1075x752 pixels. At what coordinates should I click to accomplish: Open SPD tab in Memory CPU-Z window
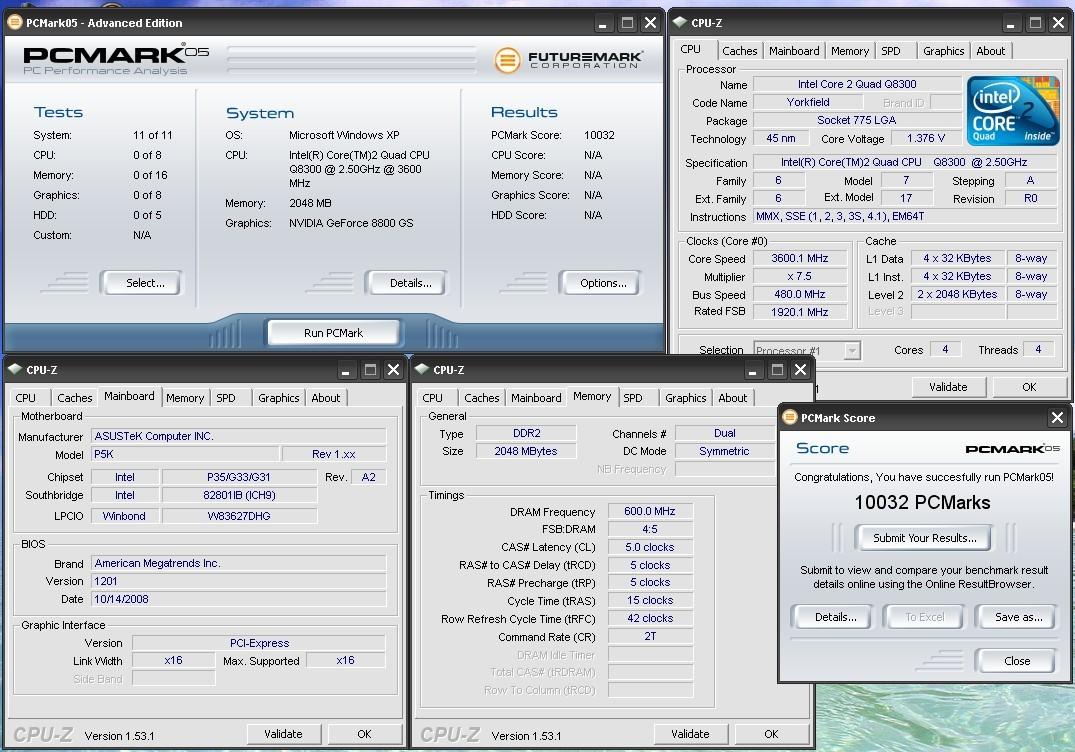tap(633, 398)
